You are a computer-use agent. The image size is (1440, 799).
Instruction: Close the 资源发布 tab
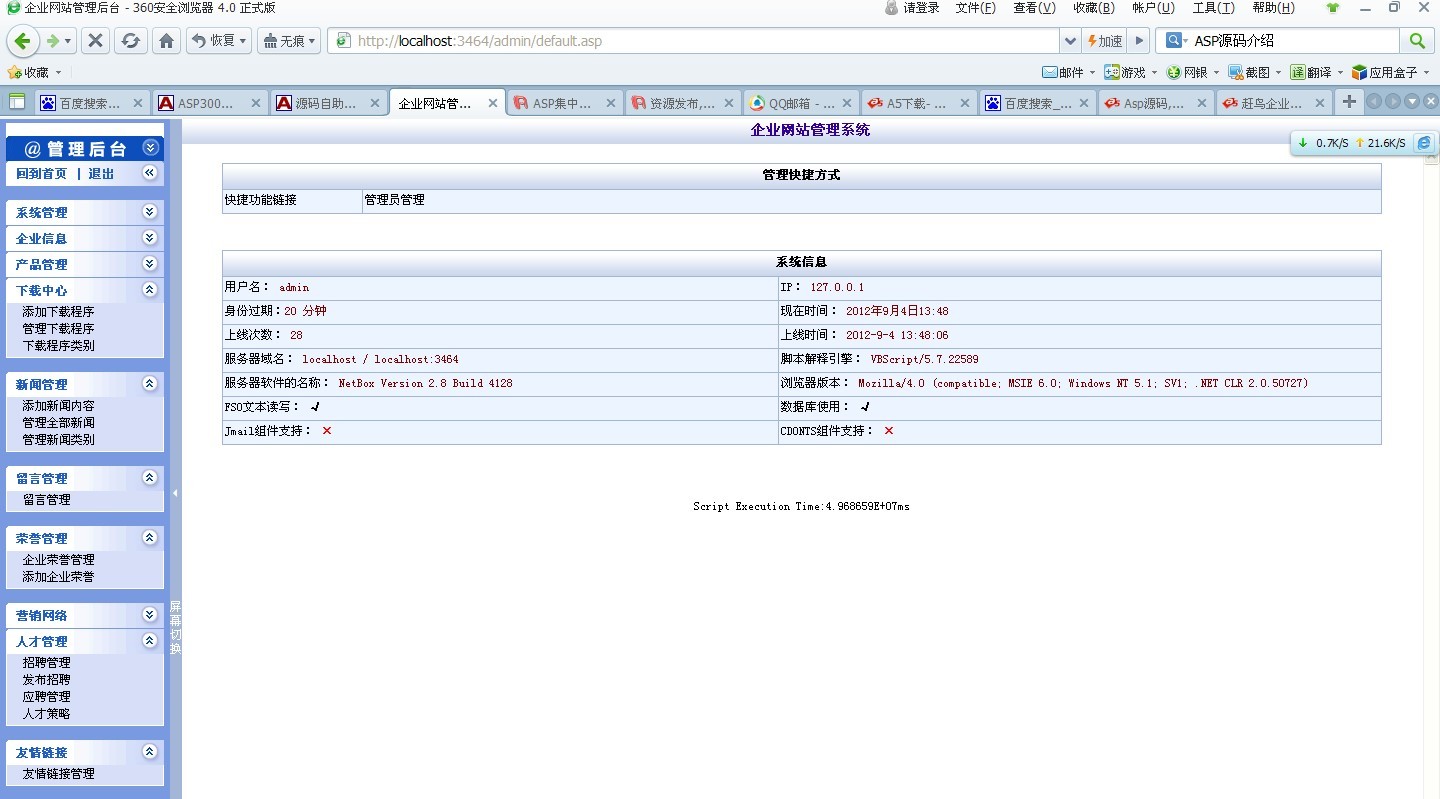(x=729, y=103)
